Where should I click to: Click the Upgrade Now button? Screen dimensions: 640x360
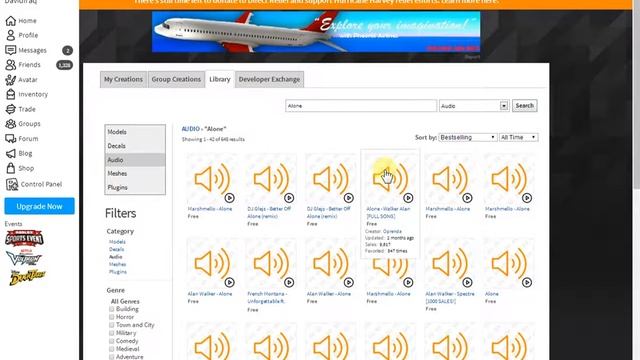click(40, 206)
